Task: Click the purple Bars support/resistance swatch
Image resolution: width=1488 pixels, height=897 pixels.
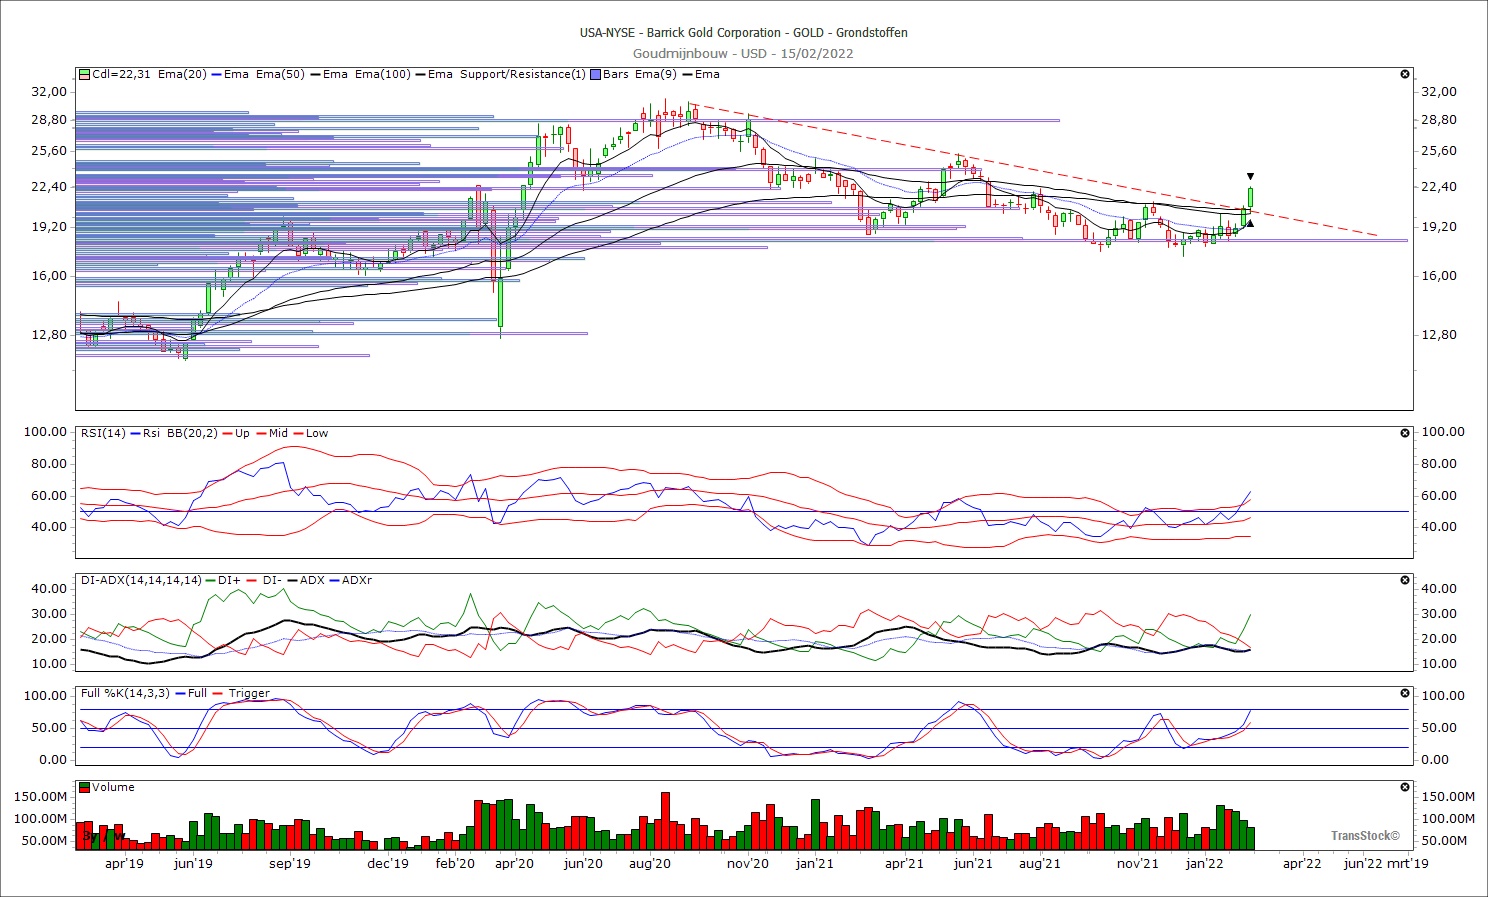Action: 595,74
